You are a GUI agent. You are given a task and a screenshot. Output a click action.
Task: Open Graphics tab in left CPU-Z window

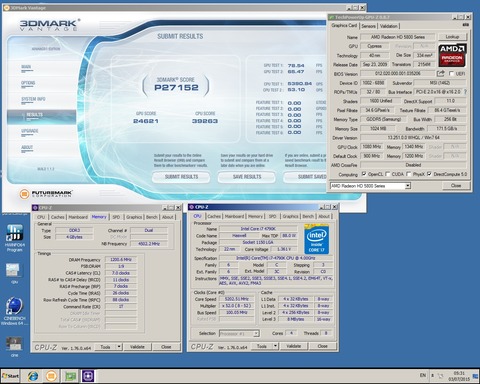(134, 217)
